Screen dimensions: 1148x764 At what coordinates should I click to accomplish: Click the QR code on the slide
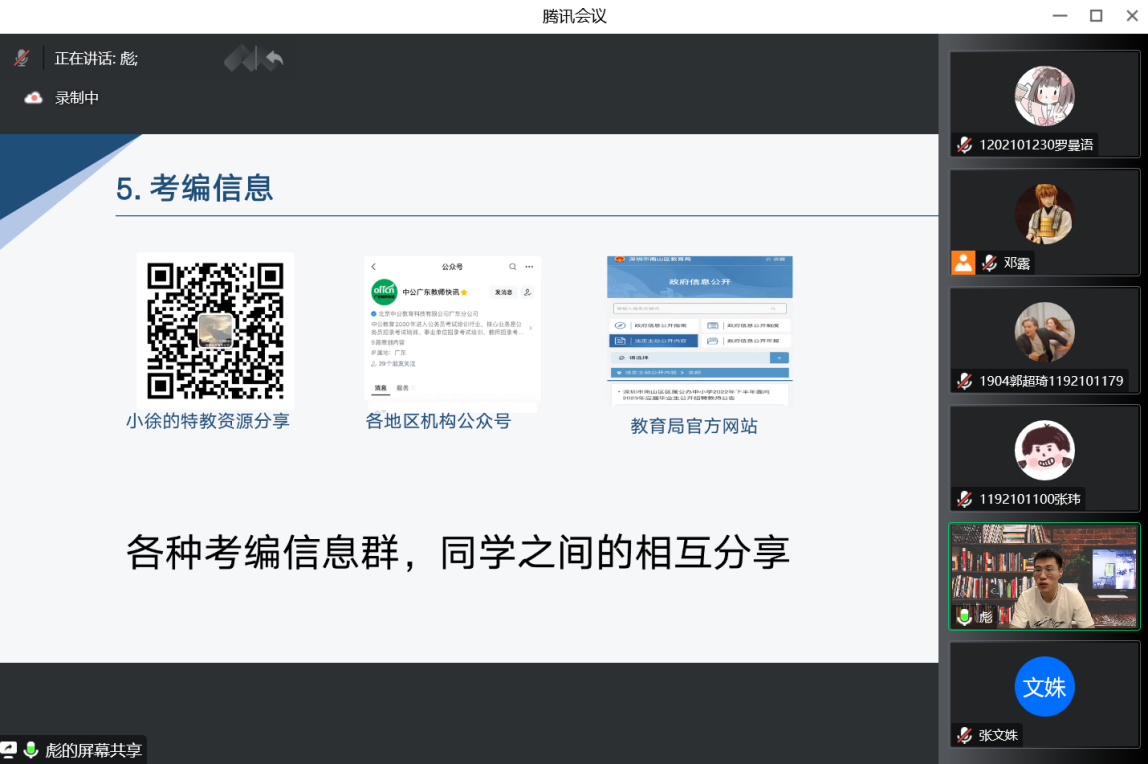point(215,330)
